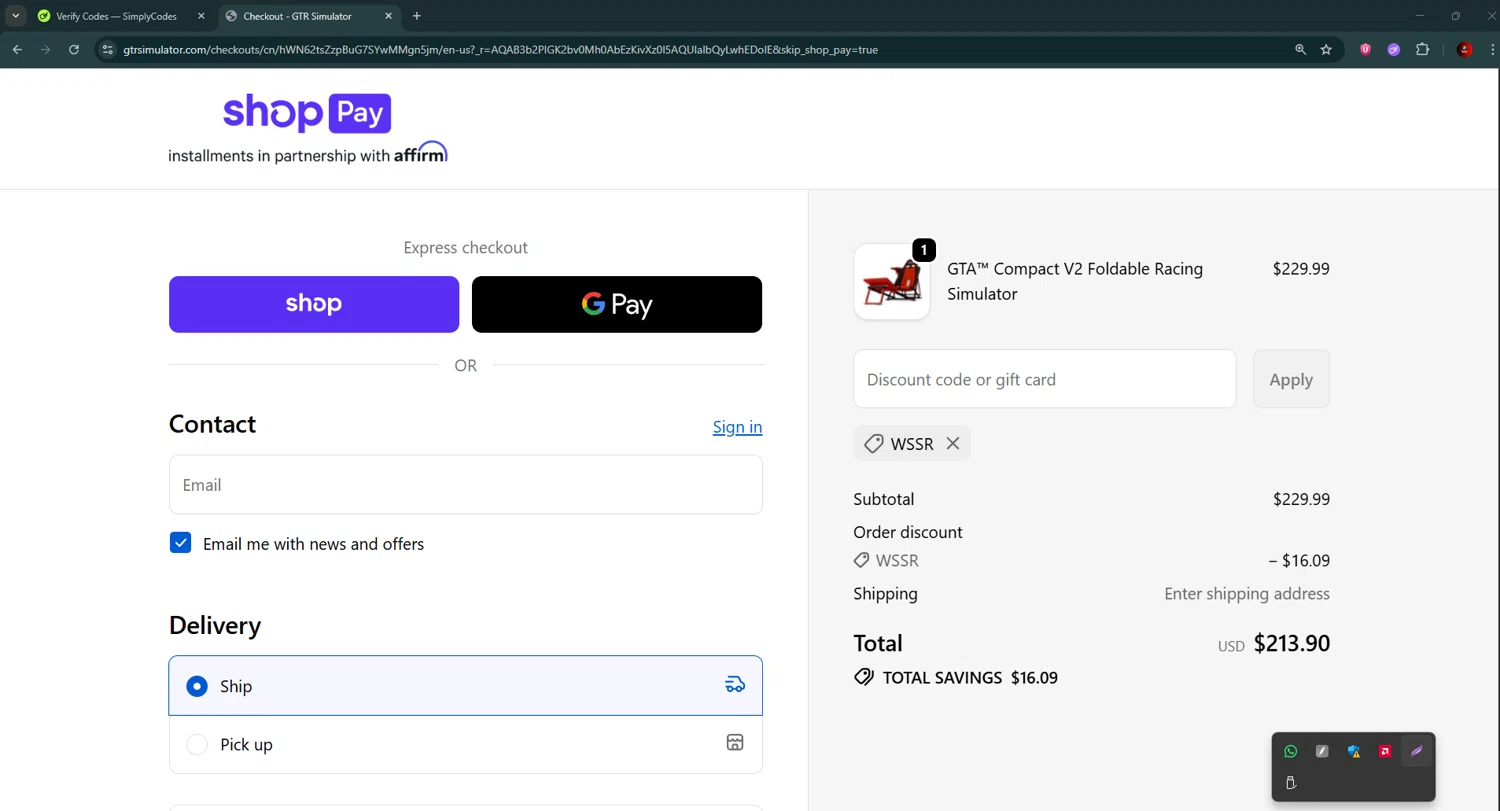Click the site information icon in address bar
The height and width of the screenshot is (811, 1500).
(108, 49)
